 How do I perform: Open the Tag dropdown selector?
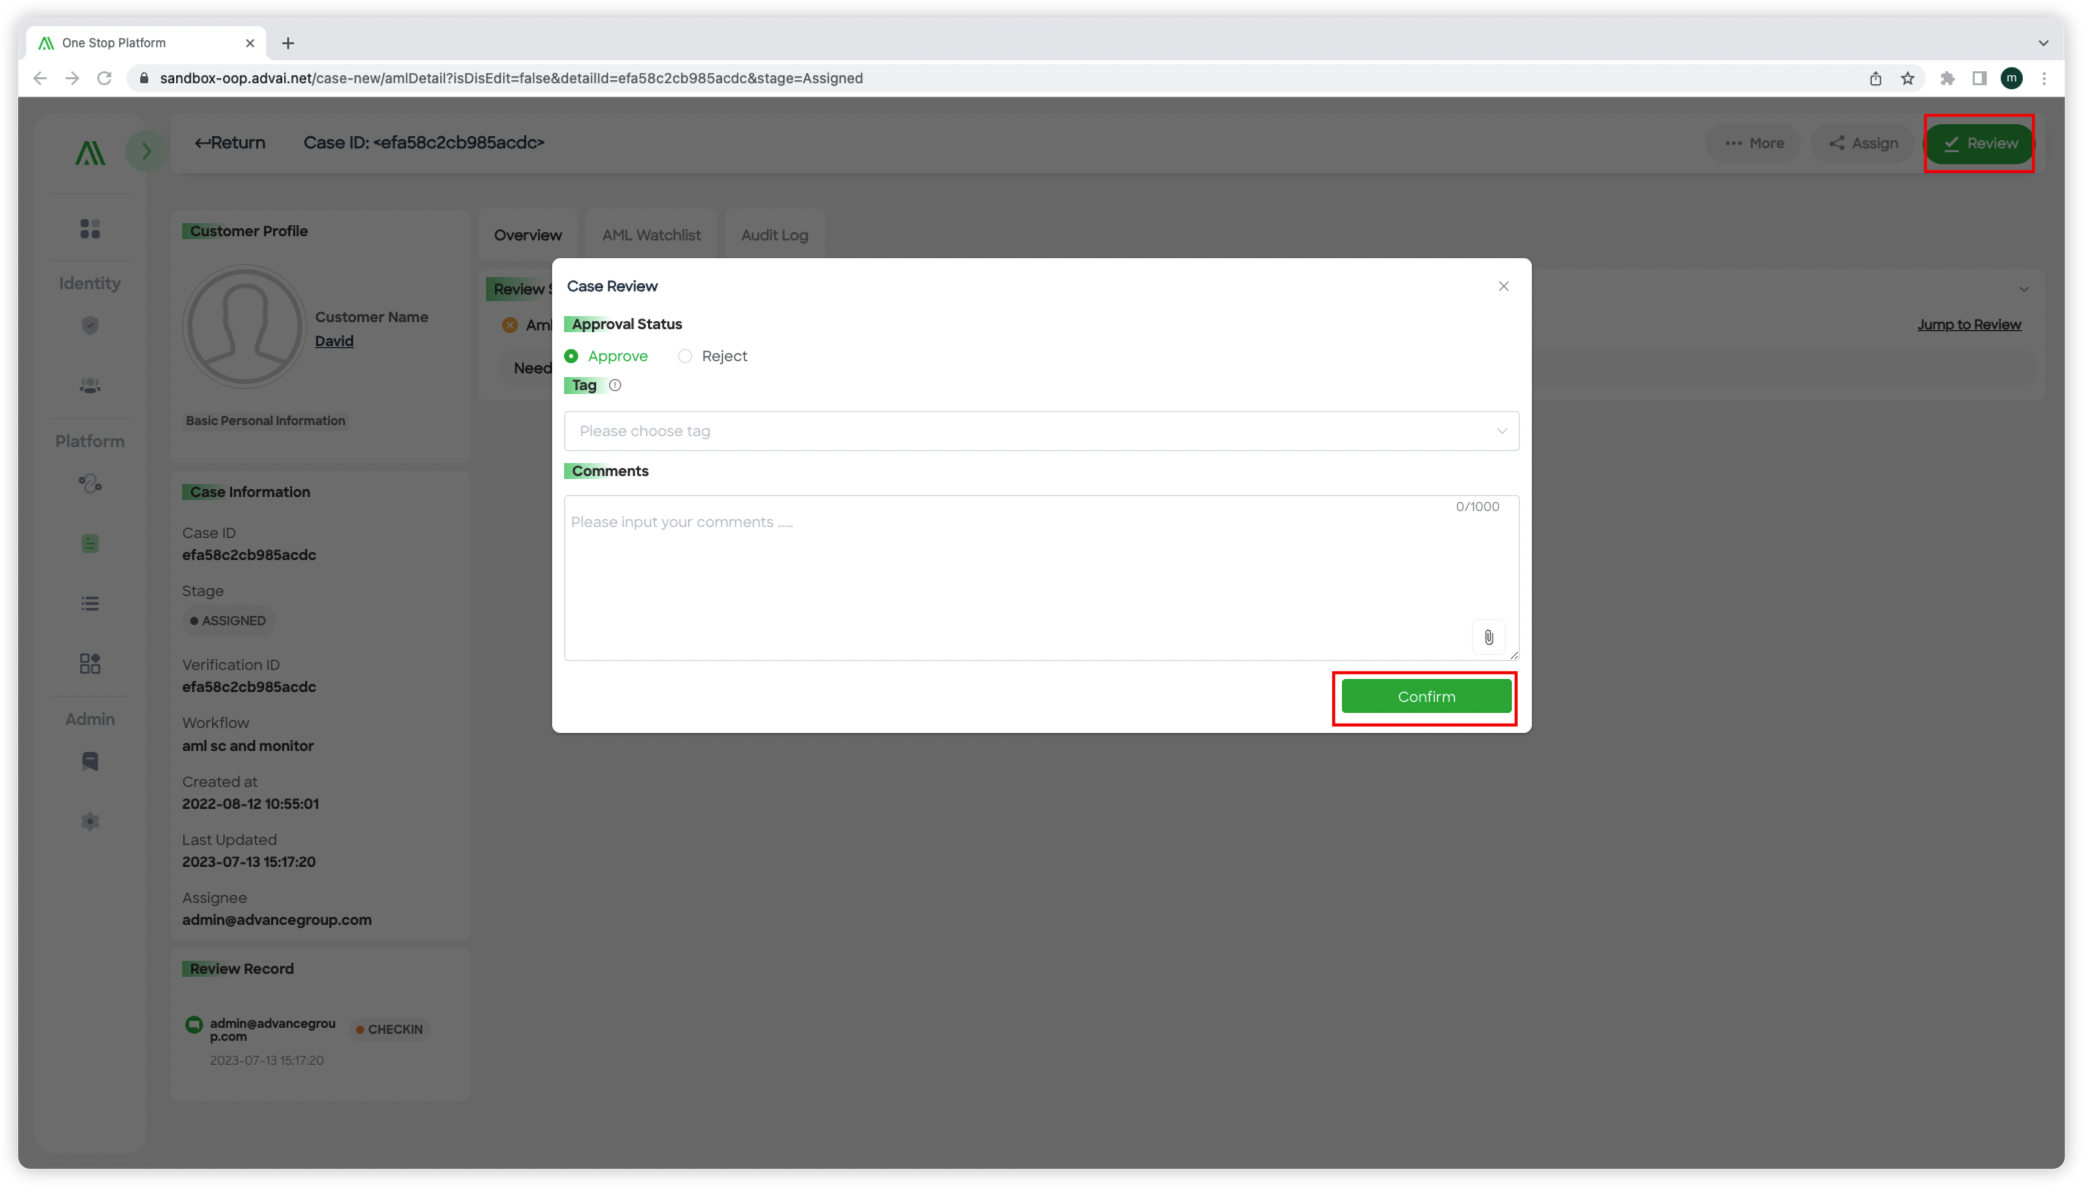1040,430
